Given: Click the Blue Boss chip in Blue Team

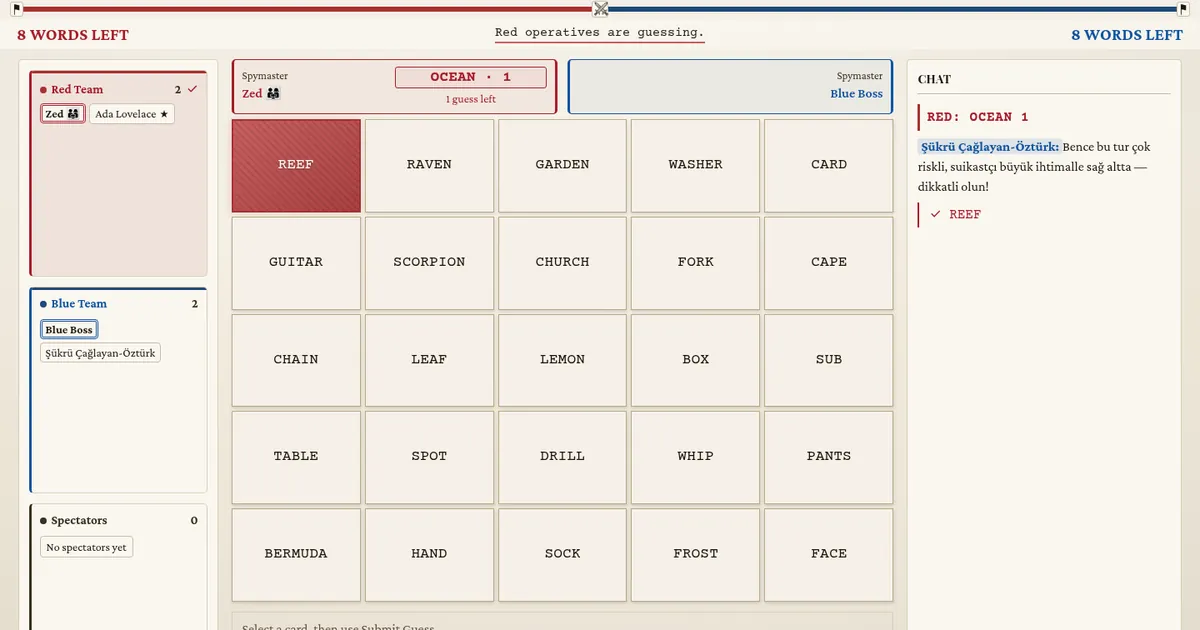Looking at the screenshot, I should click(69, 330).
